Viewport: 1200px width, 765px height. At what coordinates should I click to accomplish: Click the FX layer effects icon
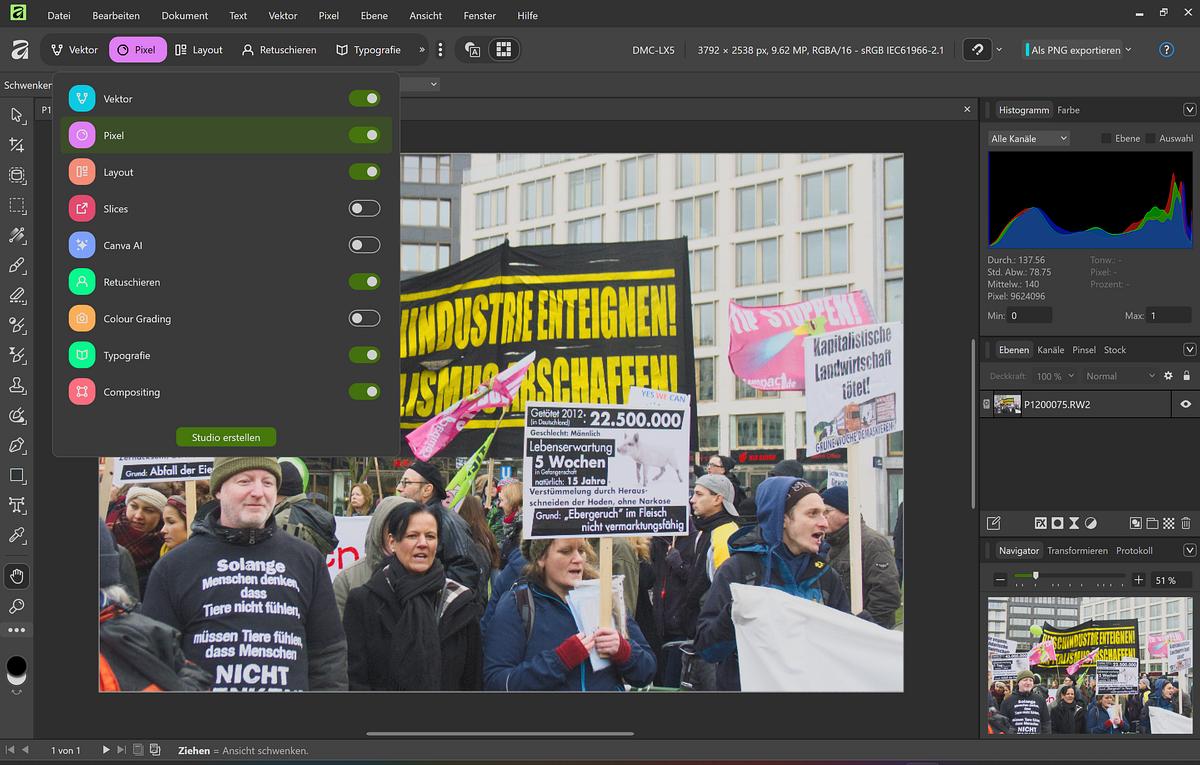pos(1040,523)
